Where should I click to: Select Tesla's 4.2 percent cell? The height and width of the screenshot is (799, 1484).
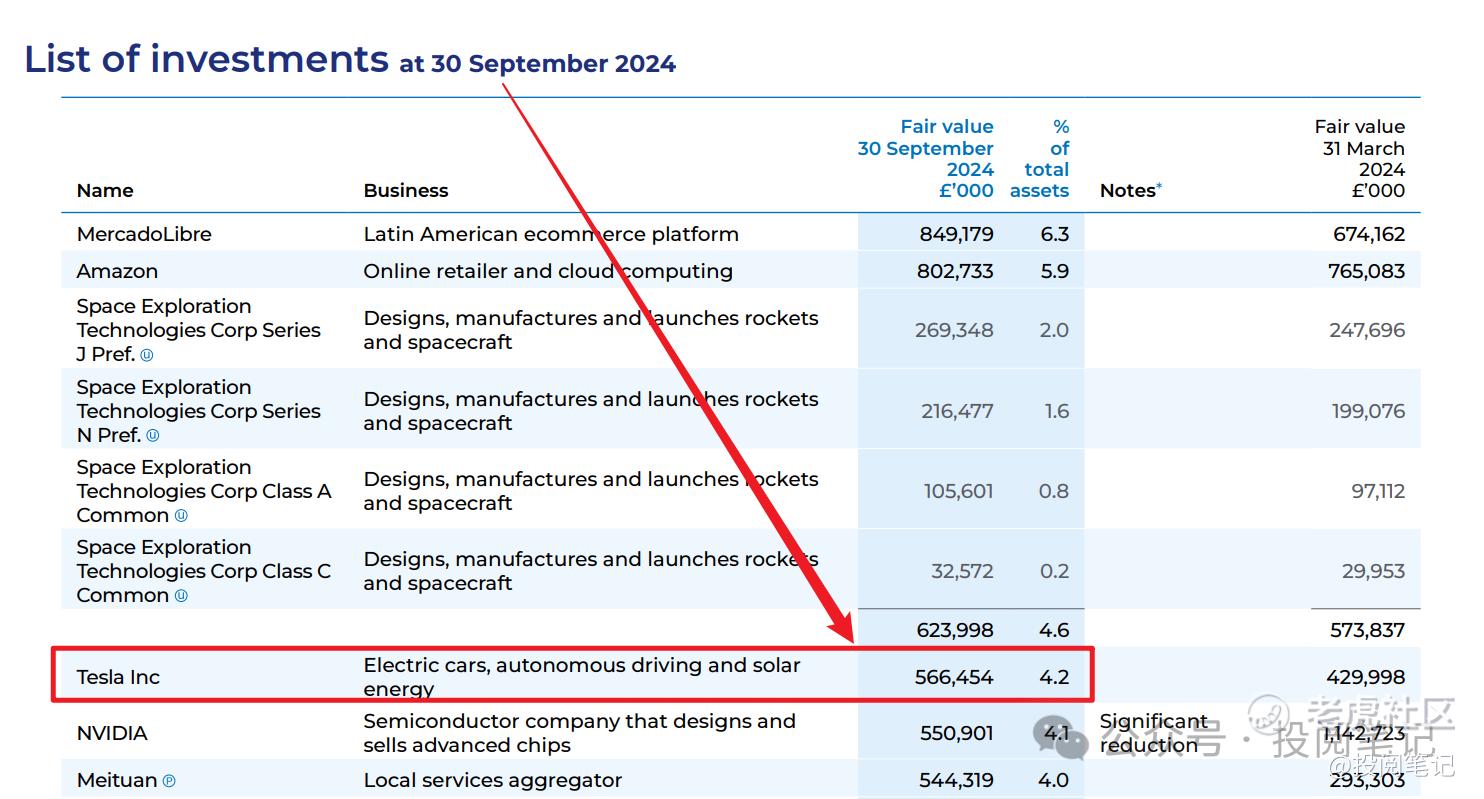point(1054,677)
